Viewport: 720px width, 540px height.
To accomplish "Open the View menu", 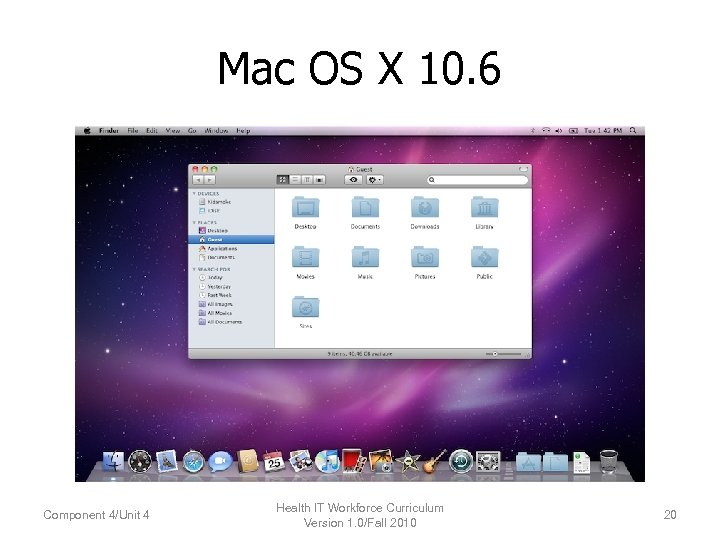I will coord(173,131).
